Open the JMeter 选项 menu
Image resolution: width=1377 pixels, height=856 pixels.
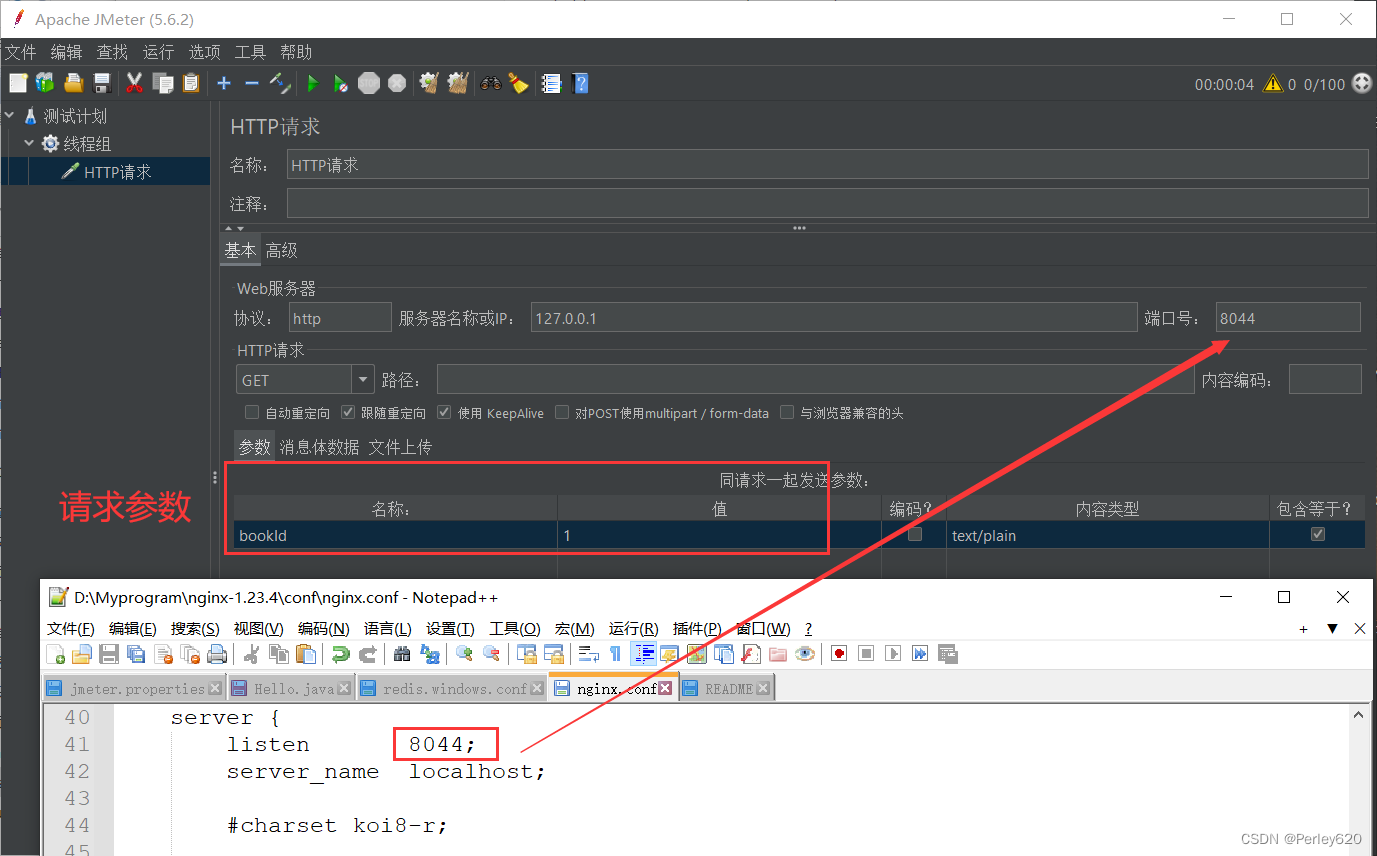coord(204,52)
